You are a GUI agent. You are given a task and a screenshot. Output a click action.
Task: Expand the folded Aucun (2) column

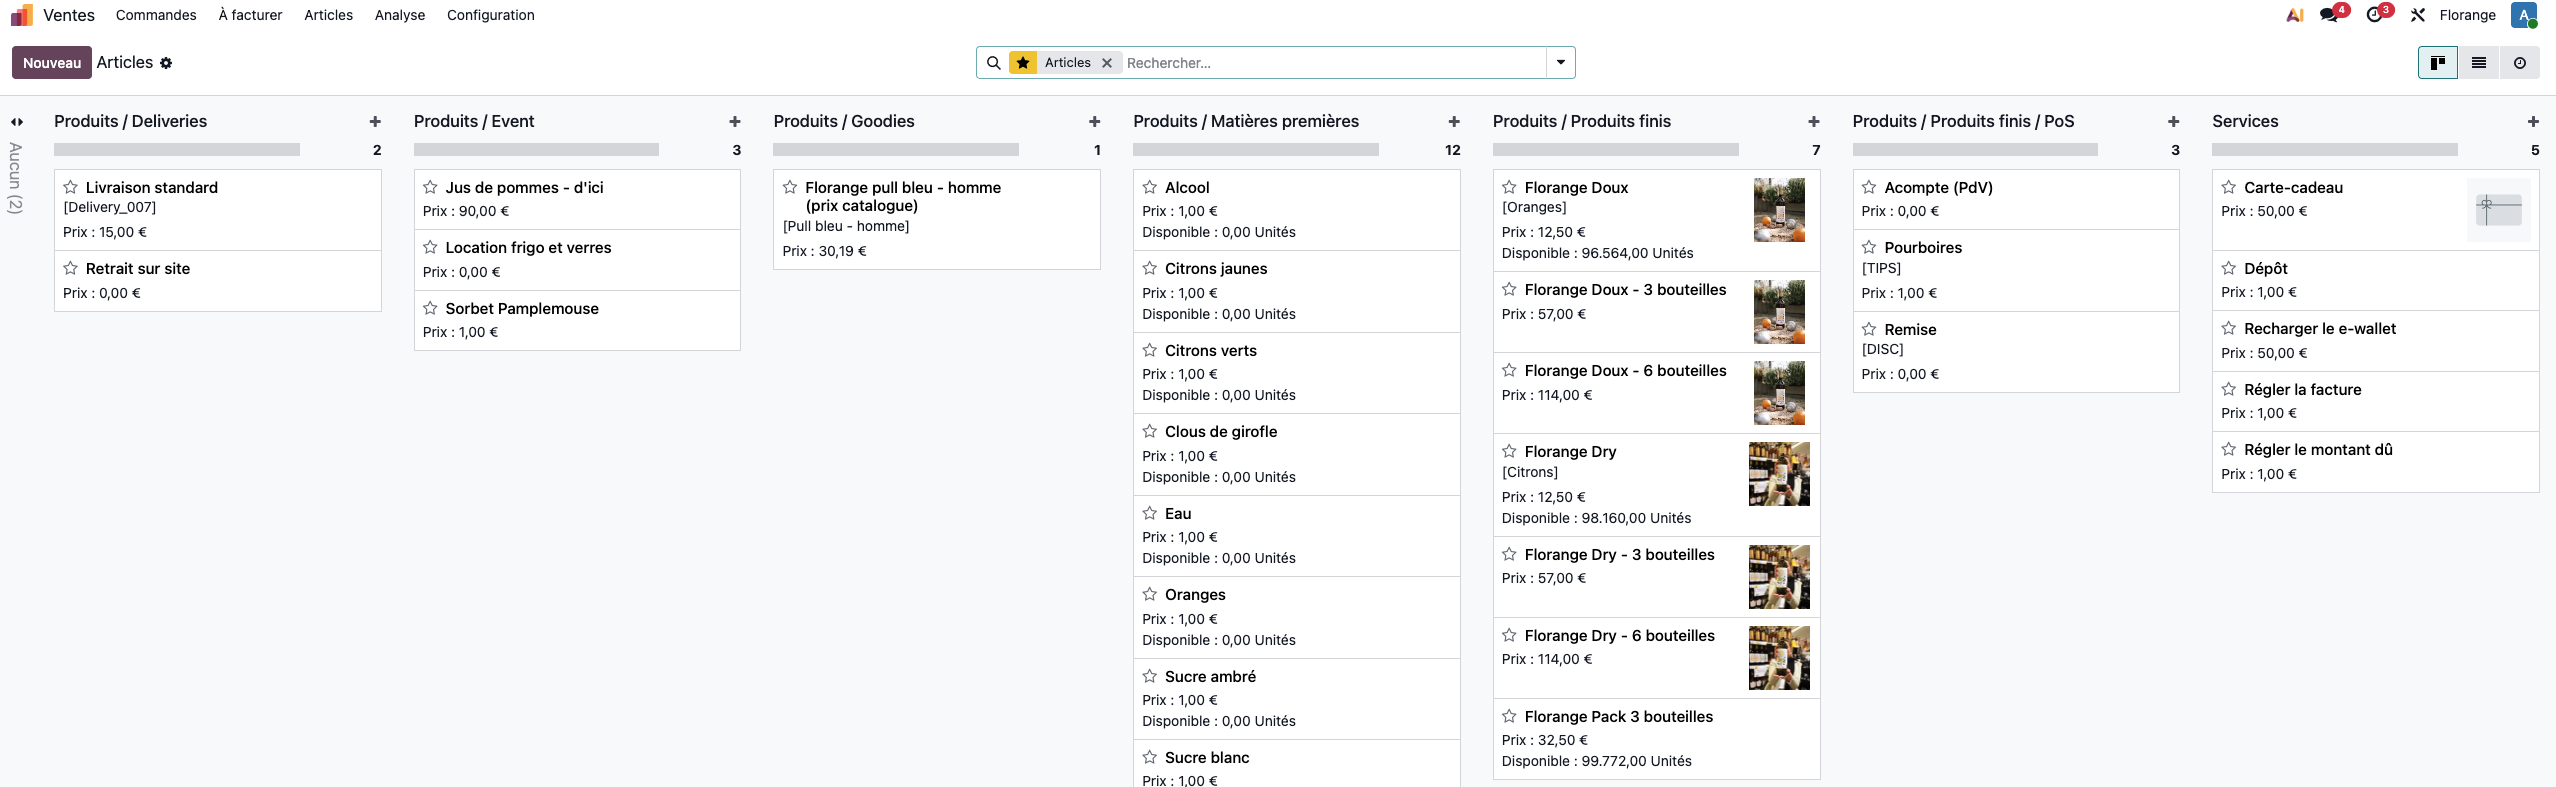point(17,122)
